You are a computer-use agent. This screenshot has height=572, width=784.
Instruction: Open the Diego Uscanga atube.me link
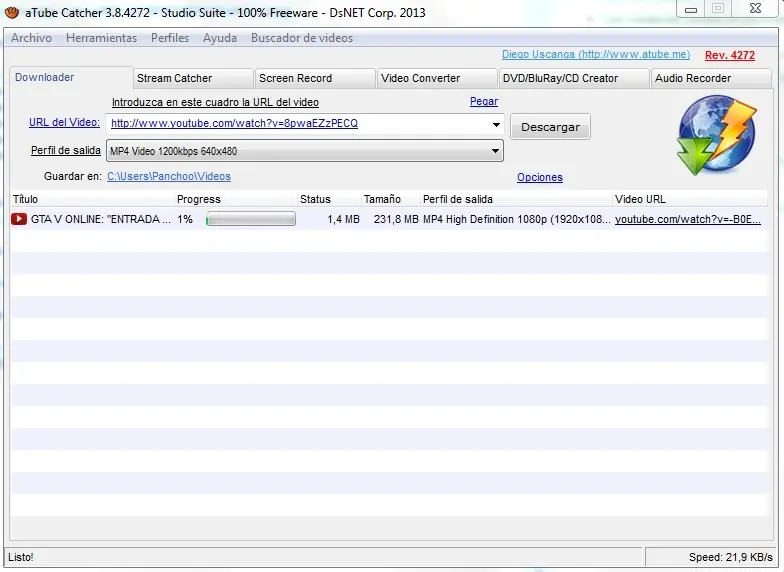coord(596,54)
